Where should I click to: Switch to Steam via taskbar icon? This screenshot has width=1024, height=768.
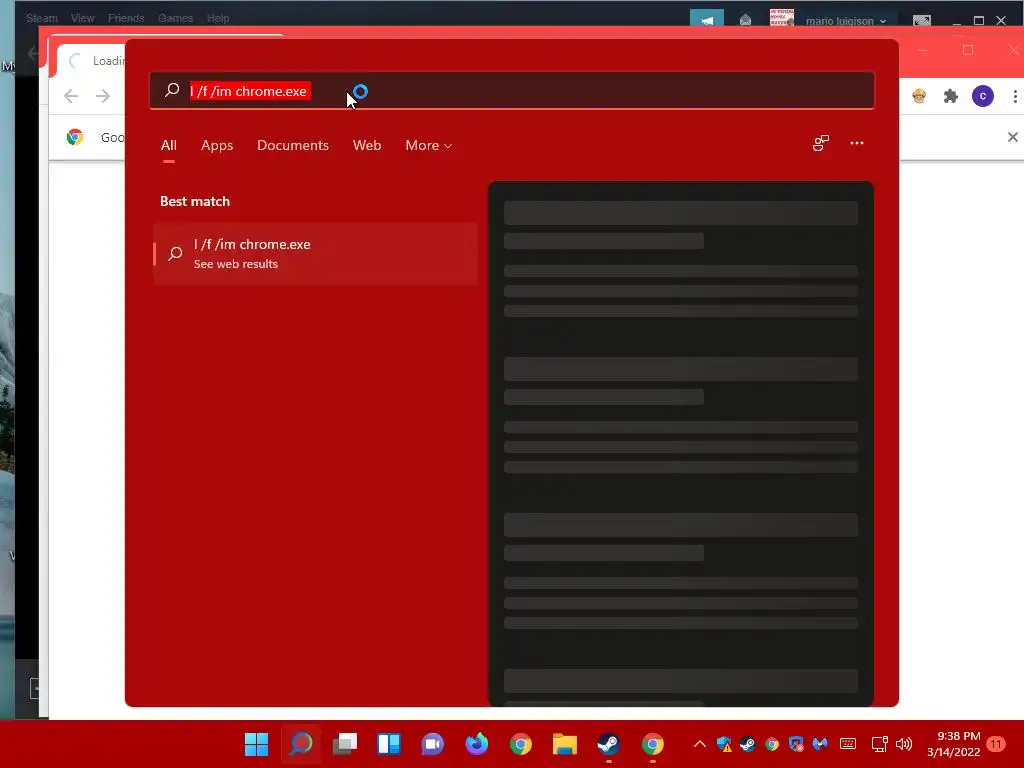click(x=609, y=744)
